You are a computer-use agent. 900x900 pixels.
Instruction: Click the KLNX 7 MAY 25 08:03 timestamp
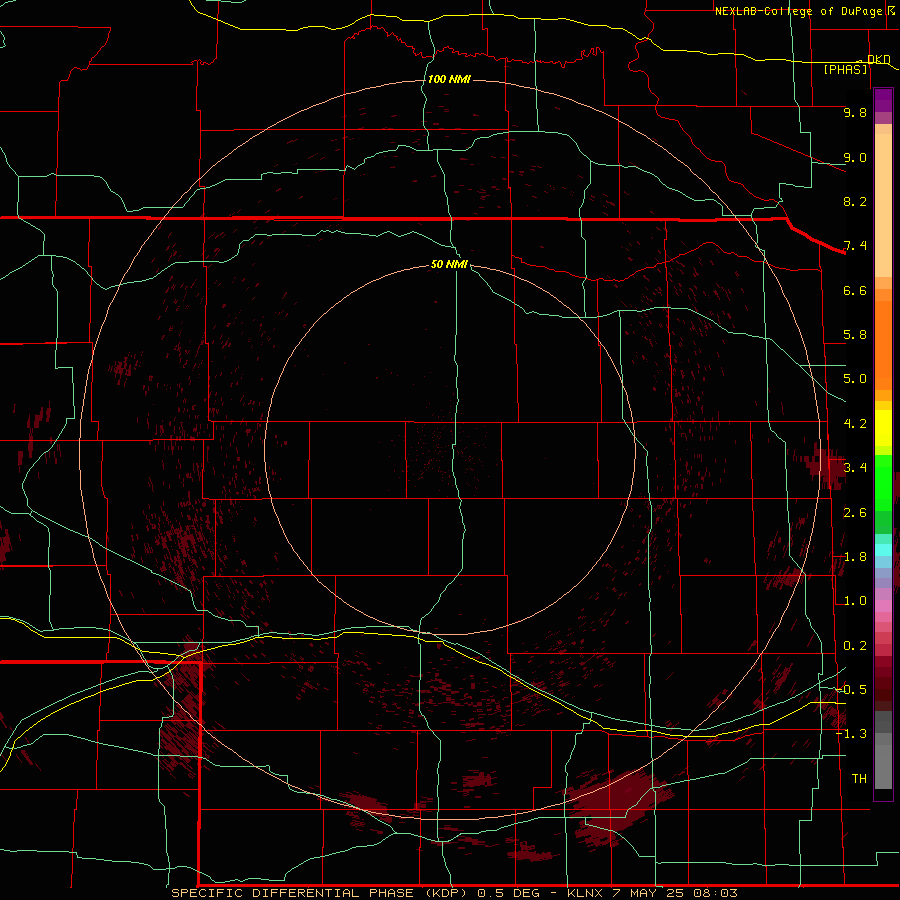[x=652, y=893]
